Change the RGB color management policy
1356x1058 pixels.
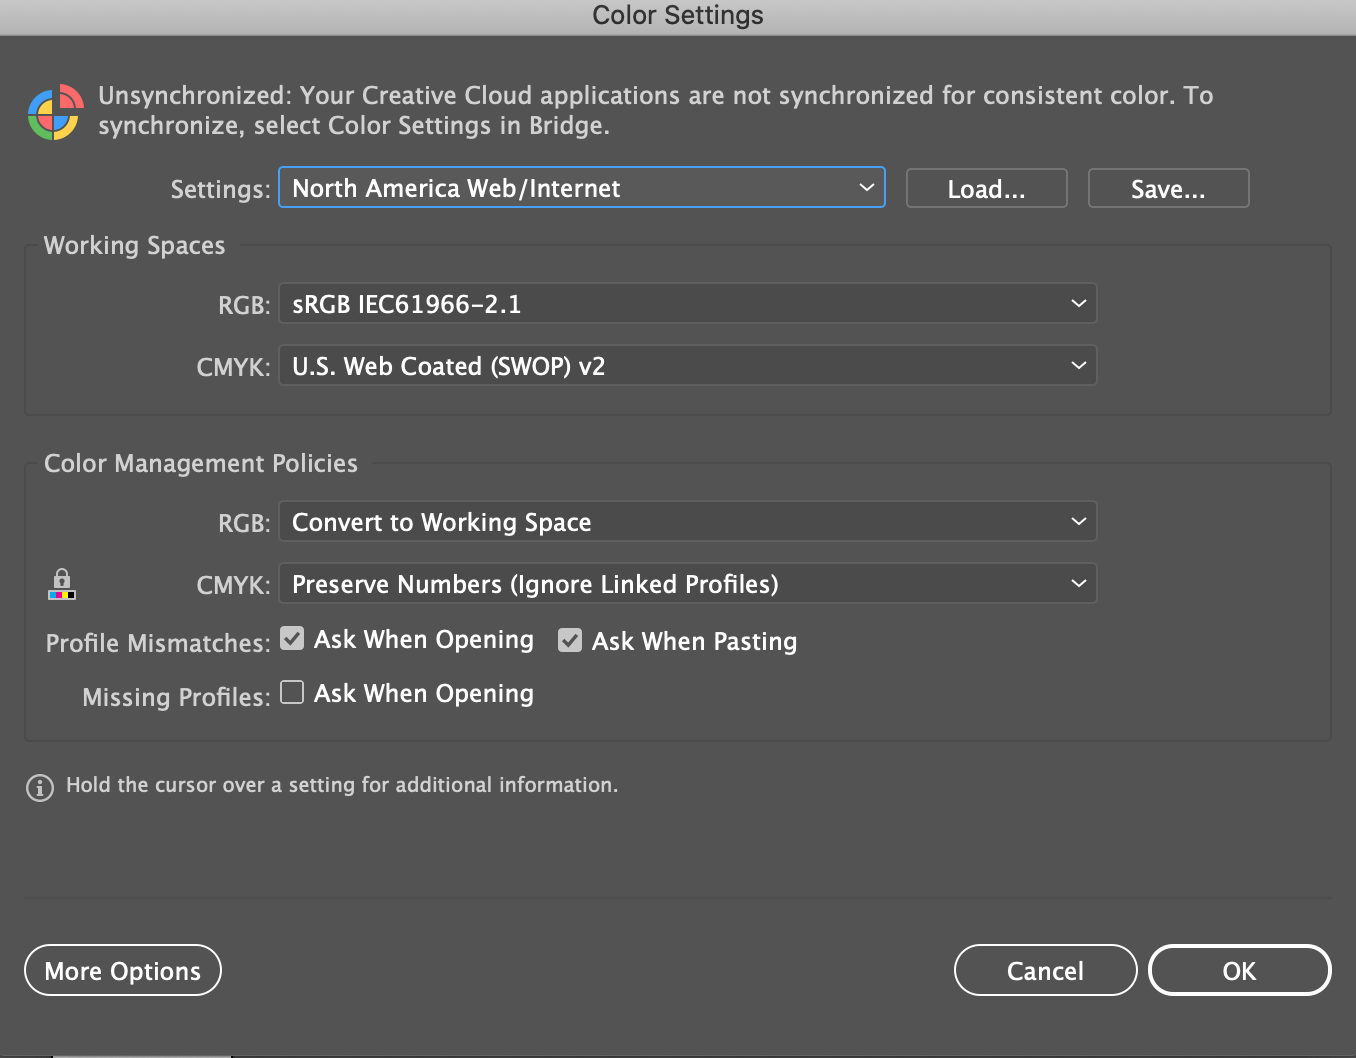pos(687,521)
